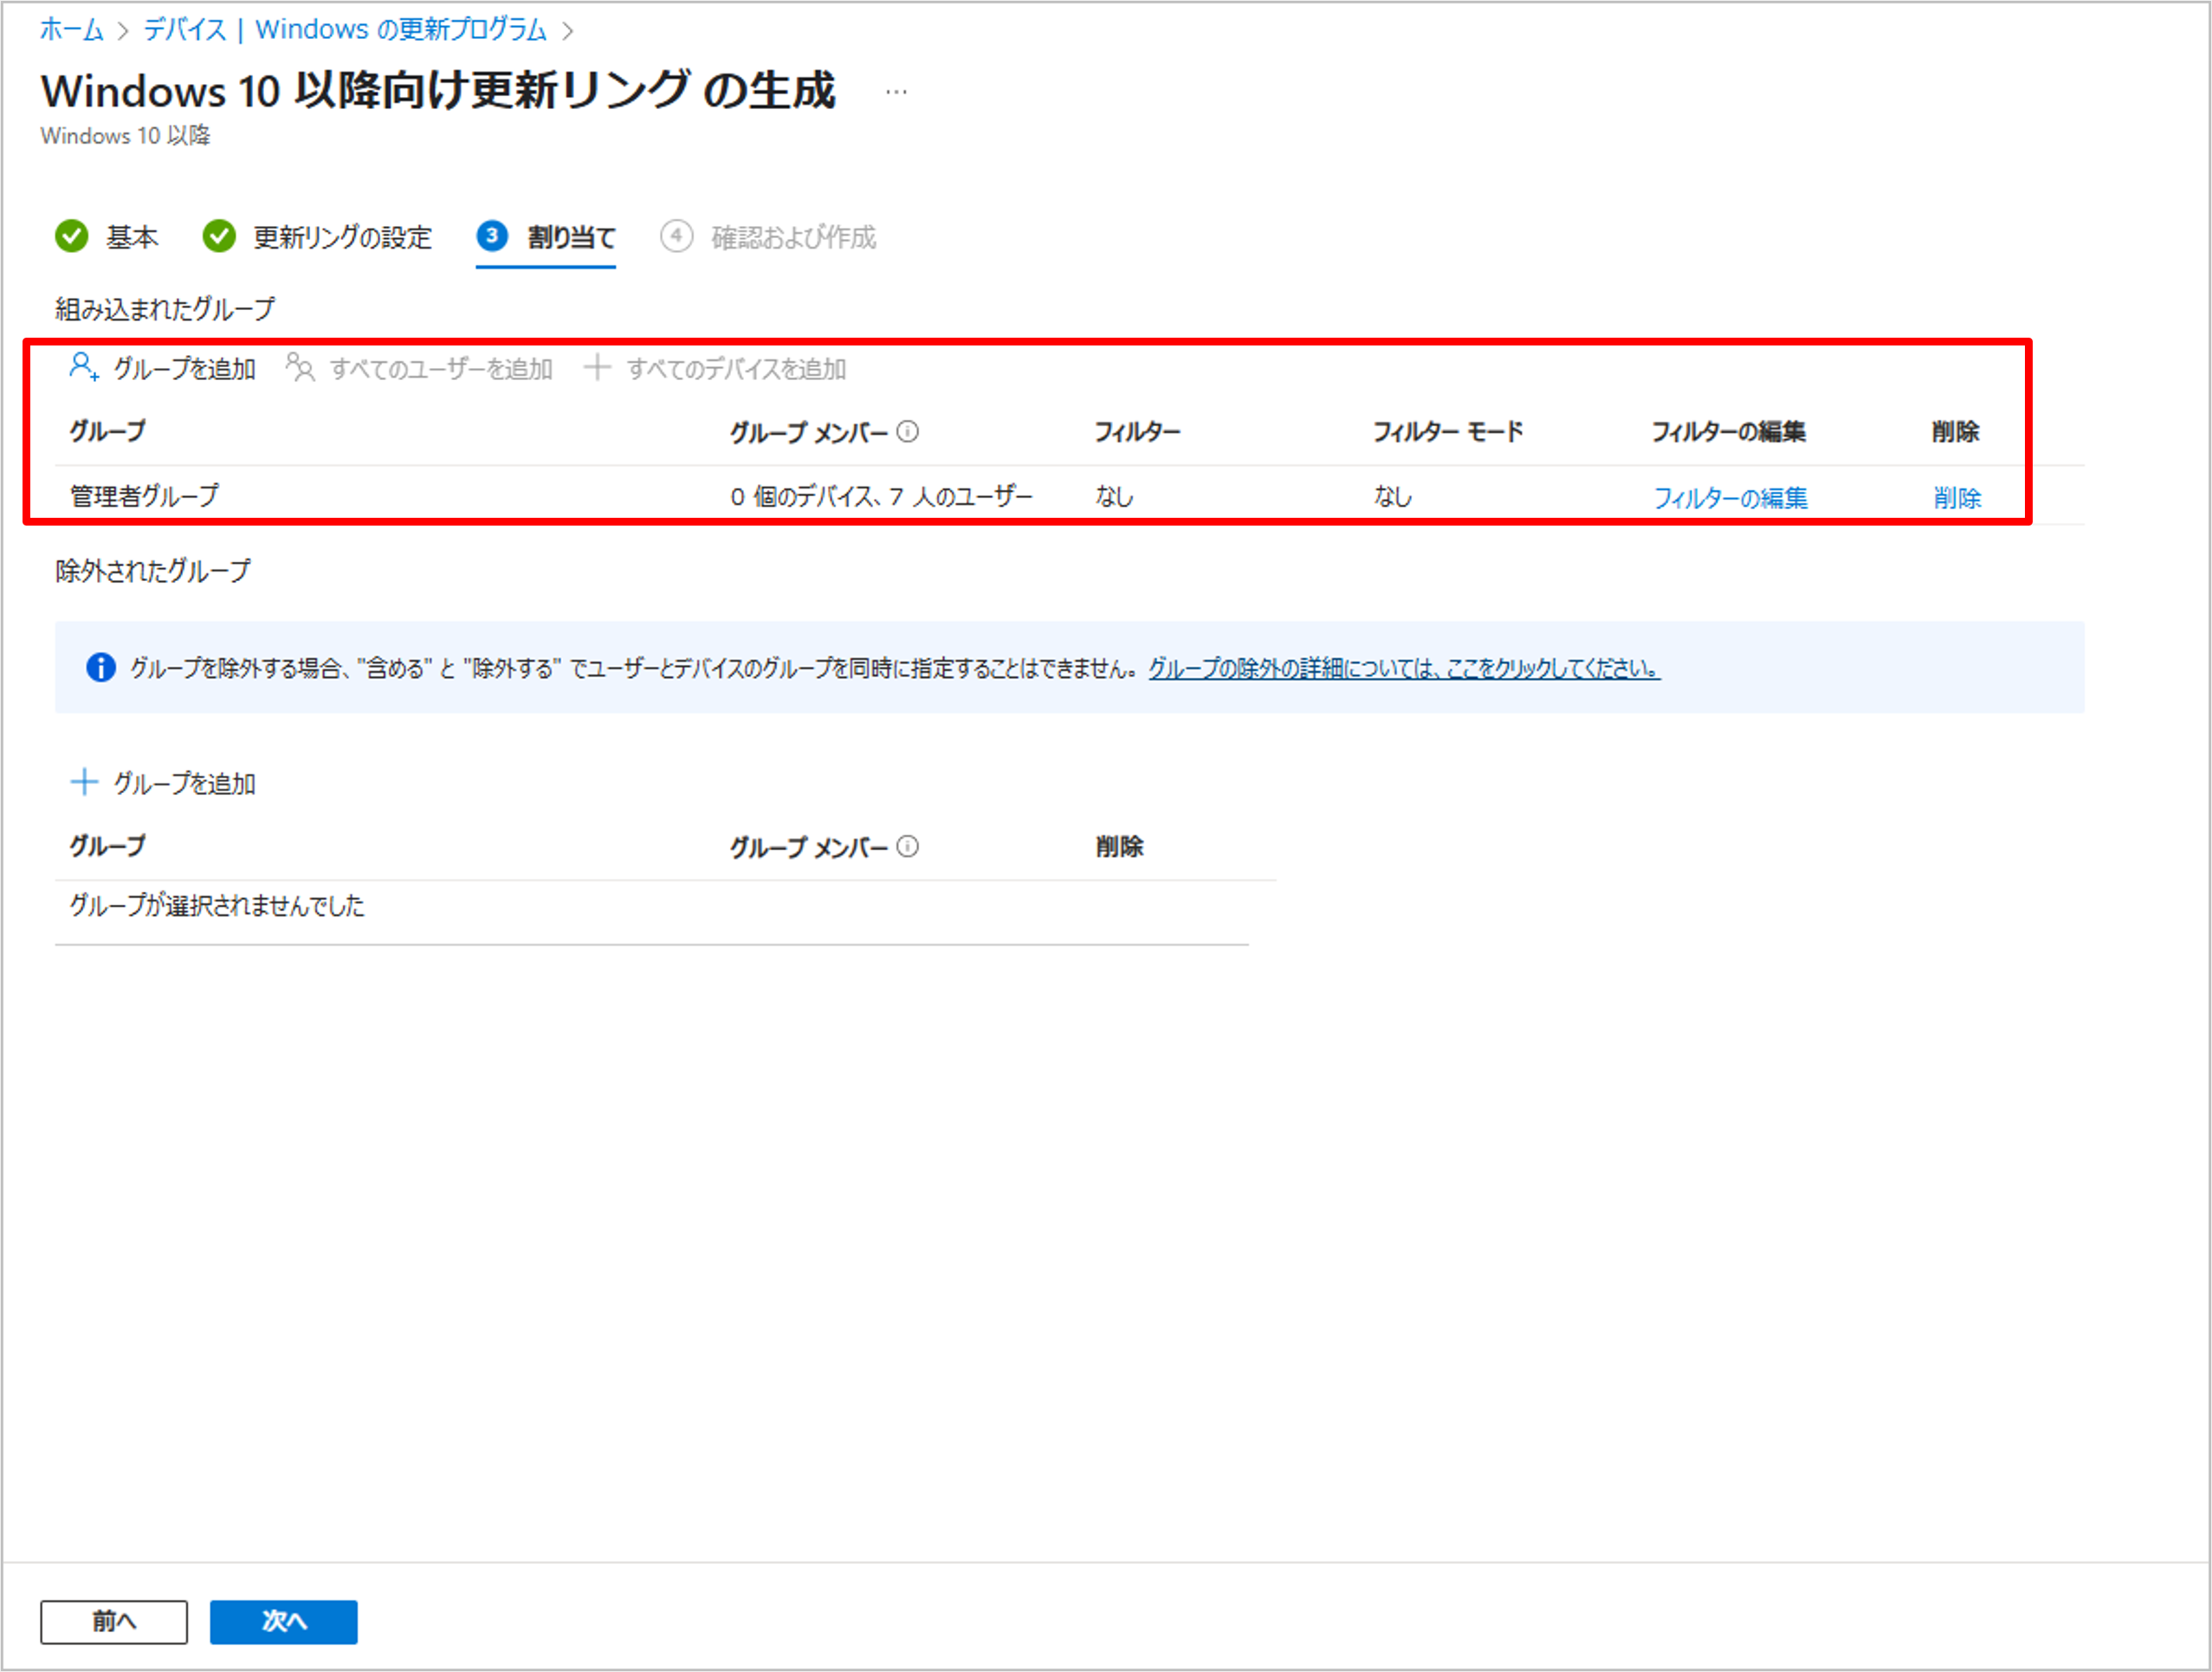Click すべてのデバイスを追加
The image size is (2212, 1672).
[736, 369]
